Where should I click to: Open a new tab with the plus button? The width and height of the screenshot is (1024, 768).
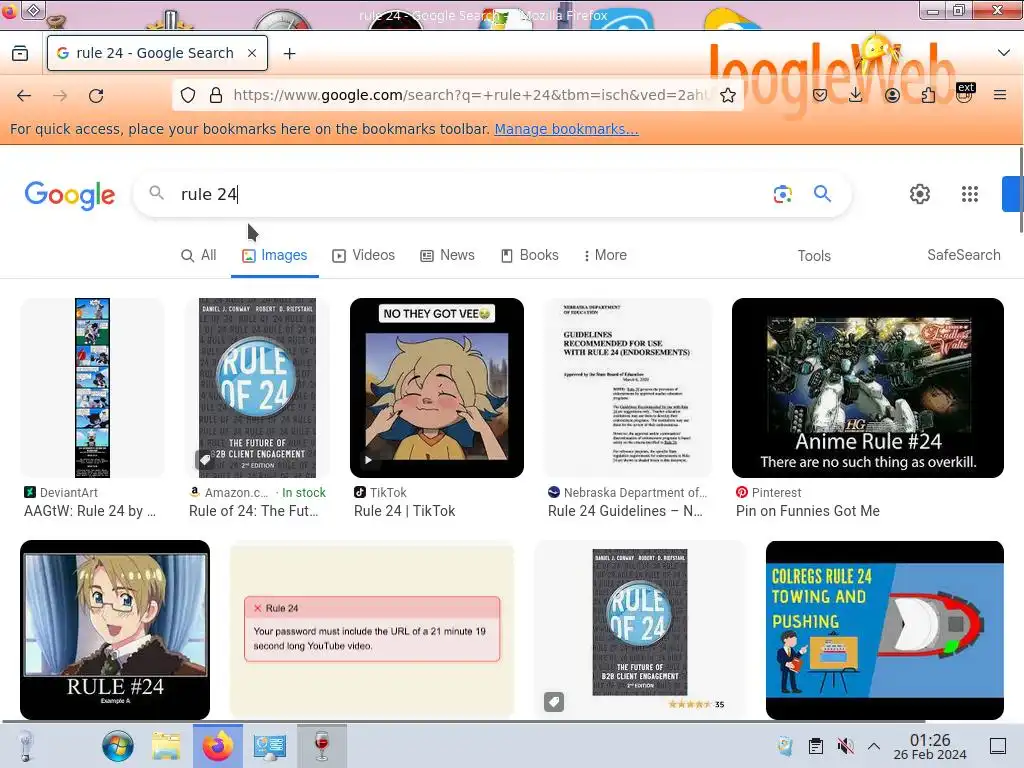[x=289, y=54]
